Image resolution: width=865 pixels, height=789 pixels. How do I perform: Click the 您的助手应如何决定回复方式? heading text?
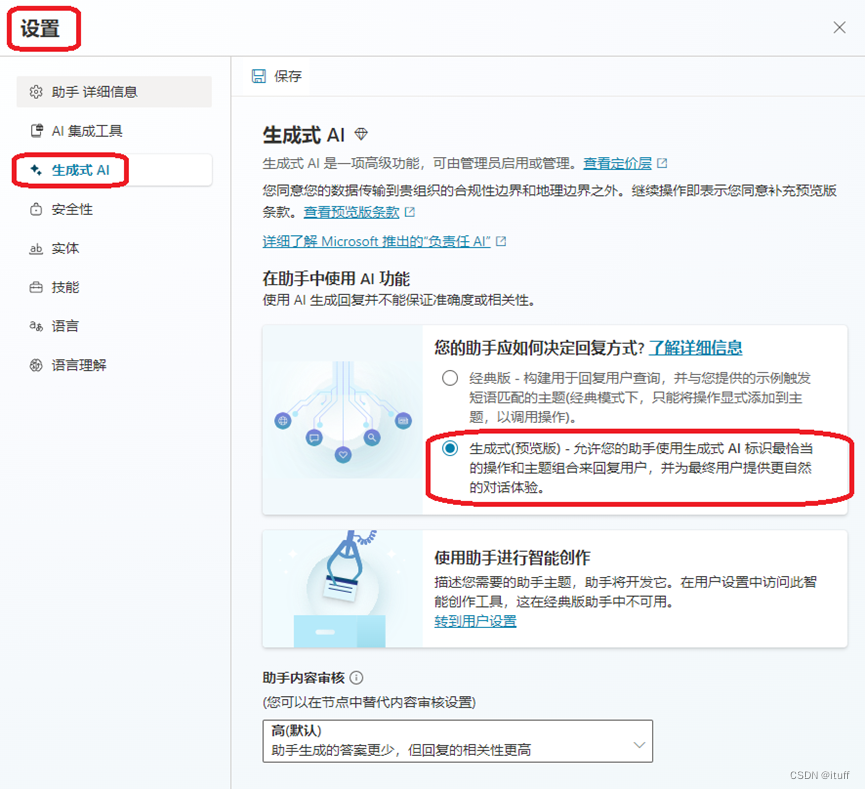(539, 348)
